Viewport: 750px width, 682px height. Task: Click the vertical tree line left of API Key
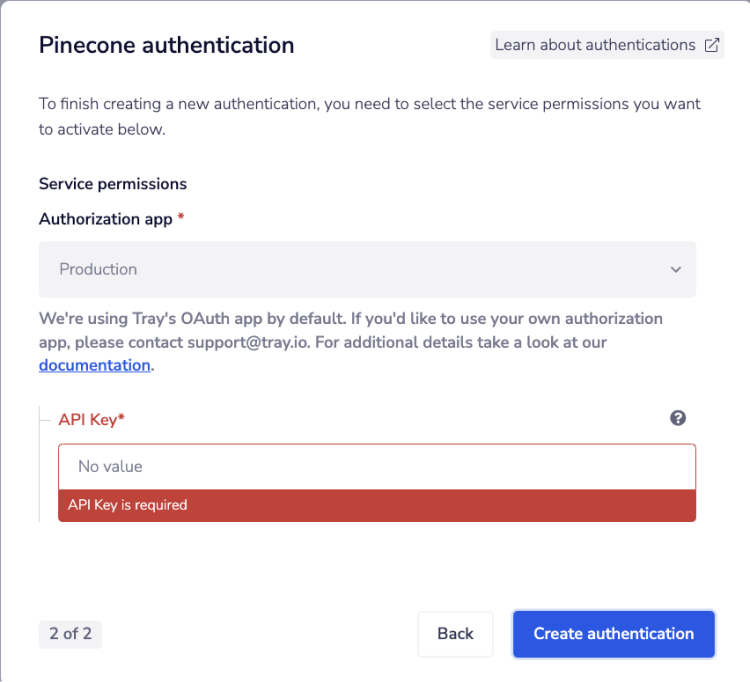click(x=39, y=465)
